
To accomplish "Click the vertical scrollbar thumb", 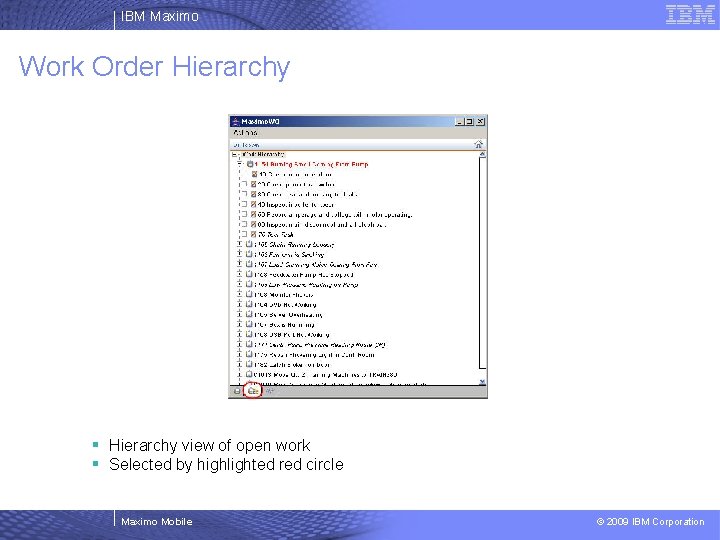I will pyautogui.click(x=482, y=264).
